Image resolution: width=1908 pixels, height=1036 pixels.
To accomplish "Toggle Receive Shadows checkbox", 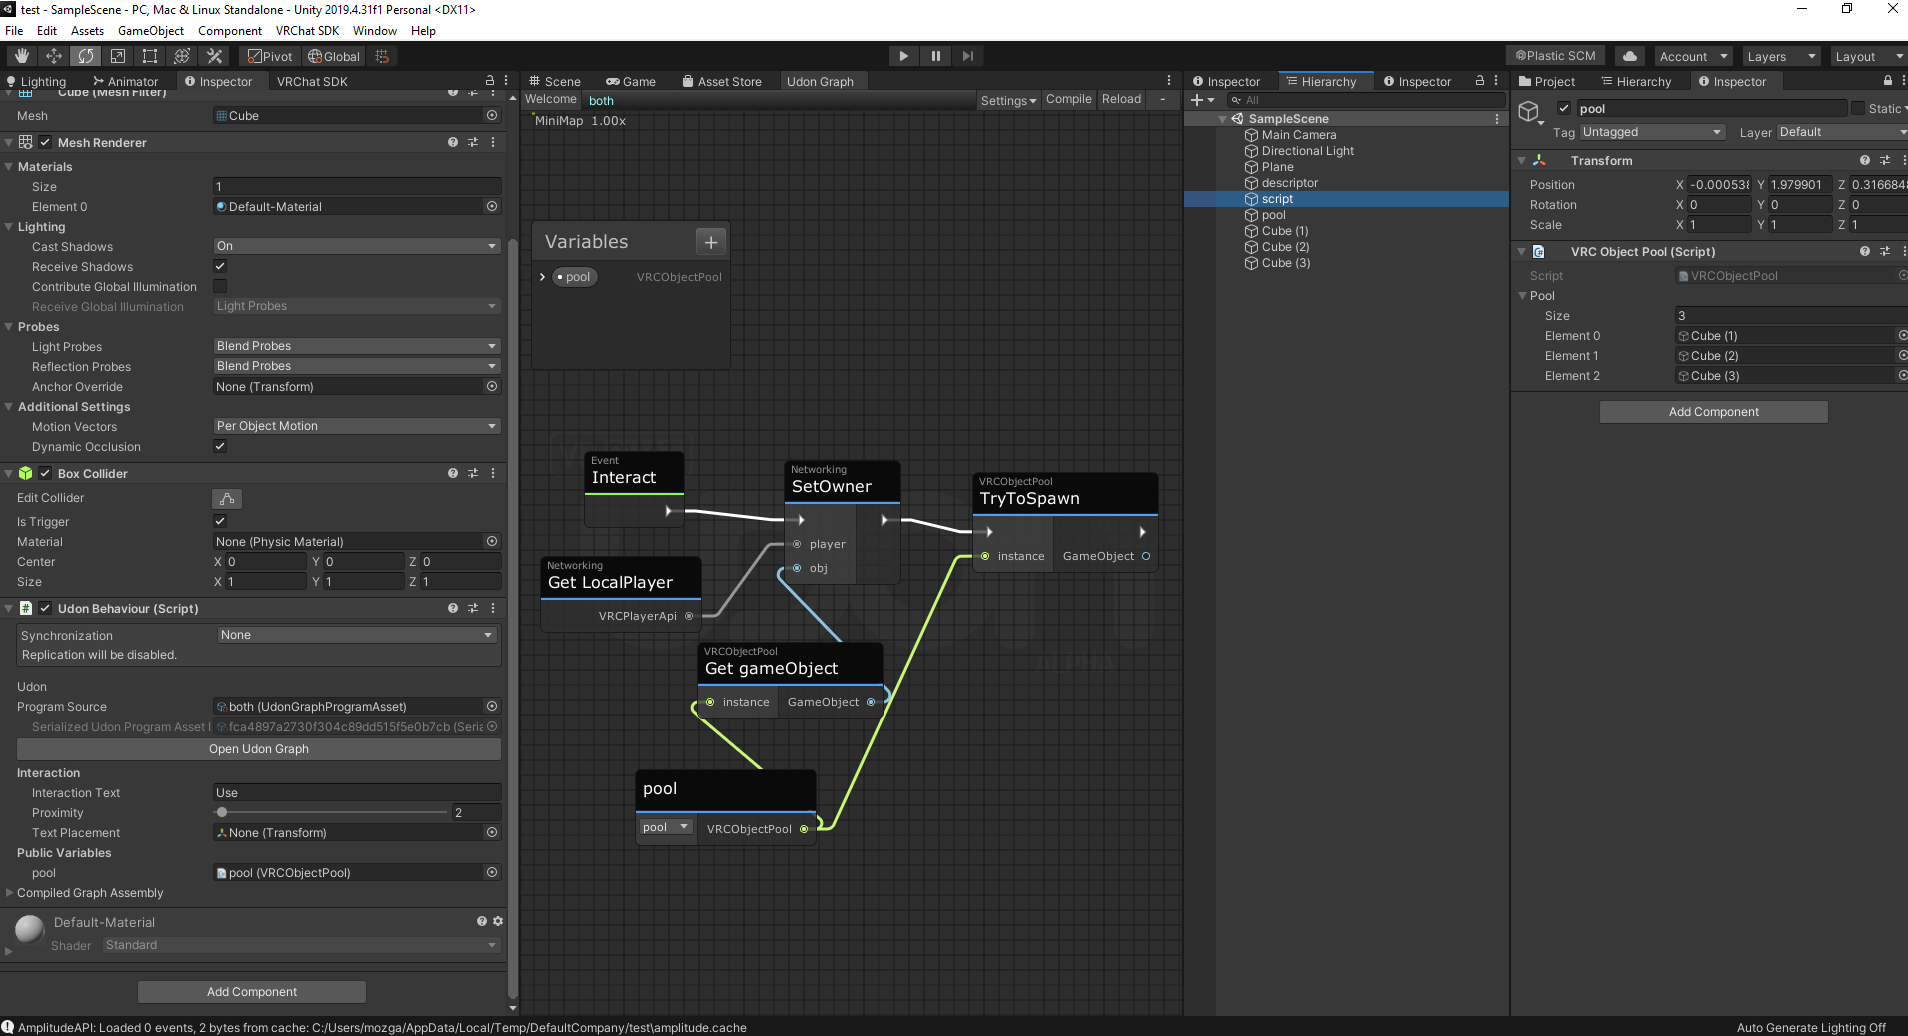I will [x=220, y=266].
